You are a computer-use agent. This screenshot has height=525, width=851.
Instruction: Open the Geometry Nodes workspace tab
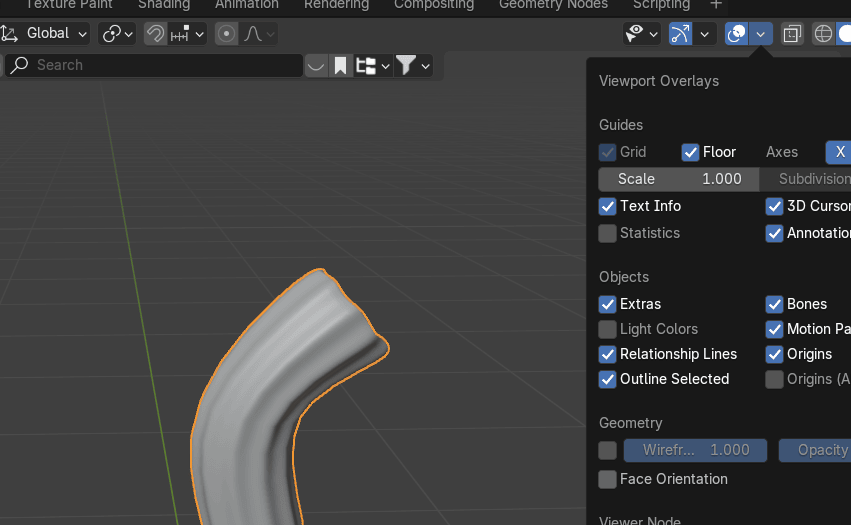click(553, 5)
